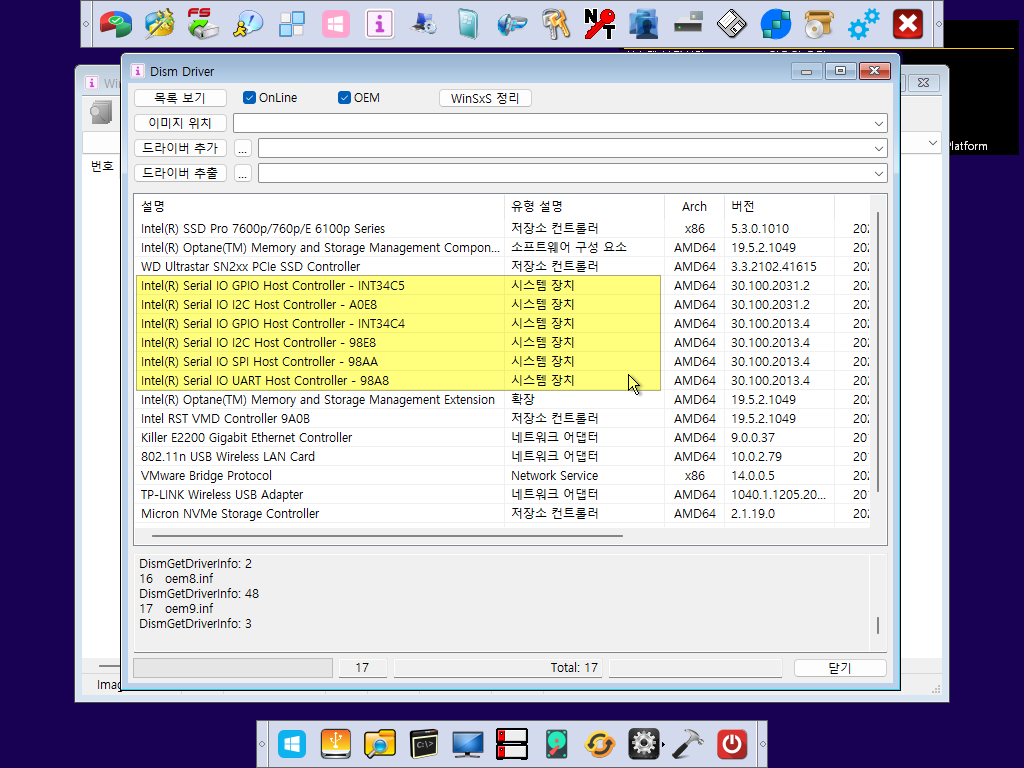This screenshot has width=1024, height=768.
Task: Select Intel RST VMD Controller 9A0B row
Action: (x=503, y=419)
